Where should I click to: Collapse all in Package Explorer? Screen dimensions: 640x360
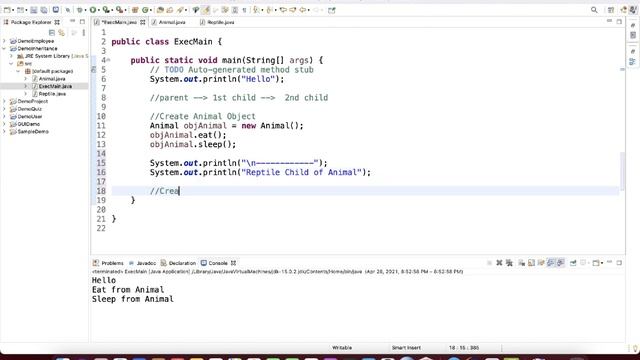coord(51,32)
